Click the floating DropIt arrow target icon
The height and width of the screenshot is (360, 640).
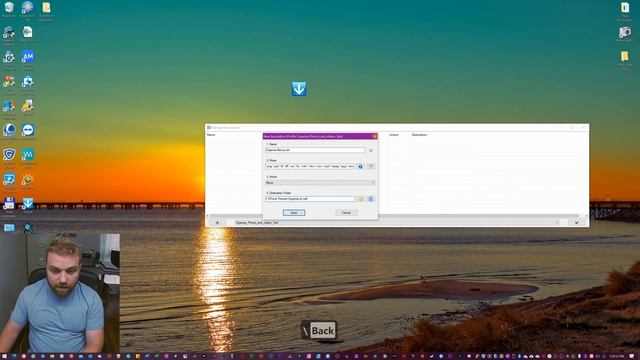299,89
